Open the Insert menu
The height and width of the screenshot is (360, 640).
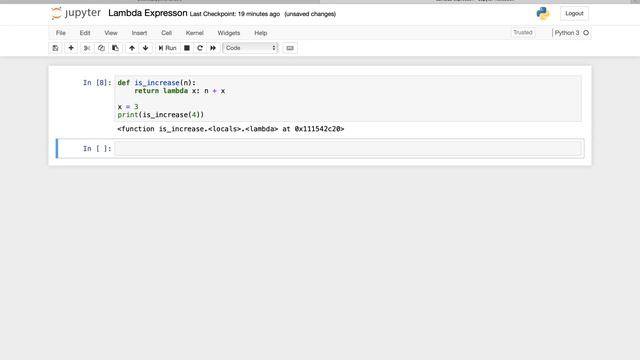tap(139, 33)
